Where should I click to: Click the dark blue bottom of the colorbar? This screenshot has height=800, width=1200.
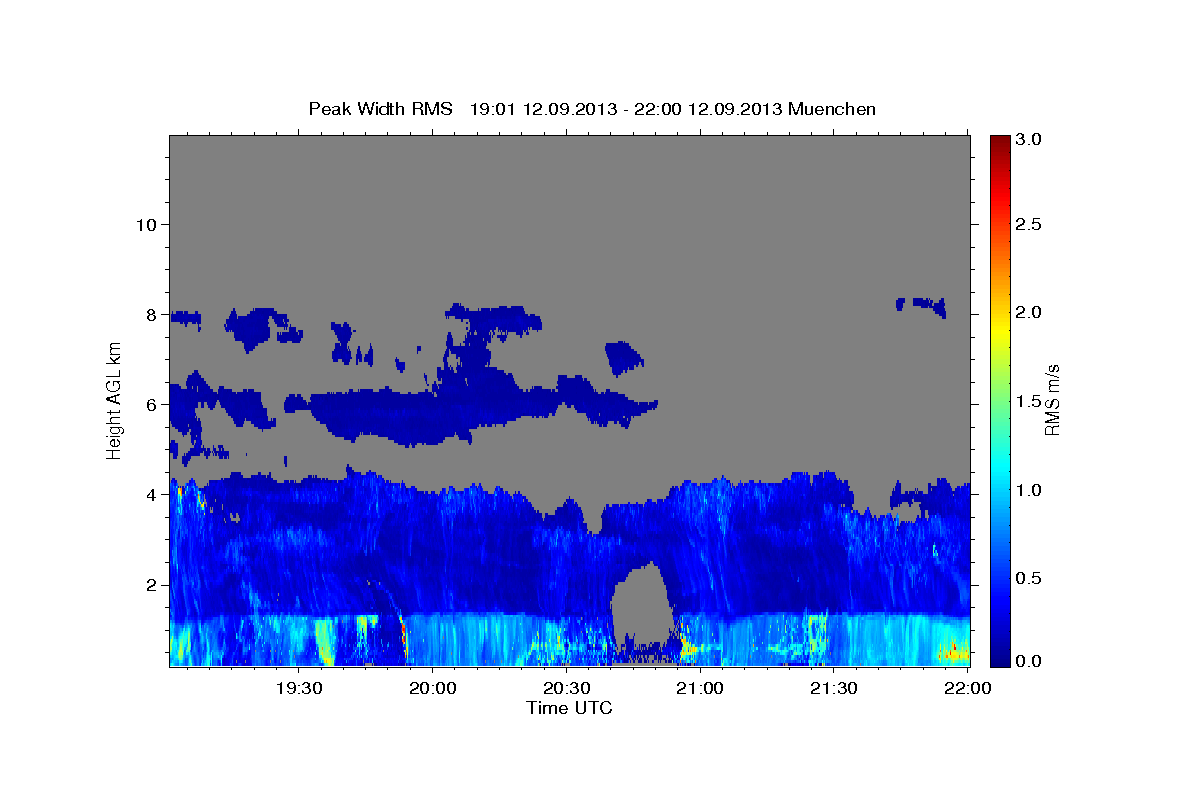point(999,658)
